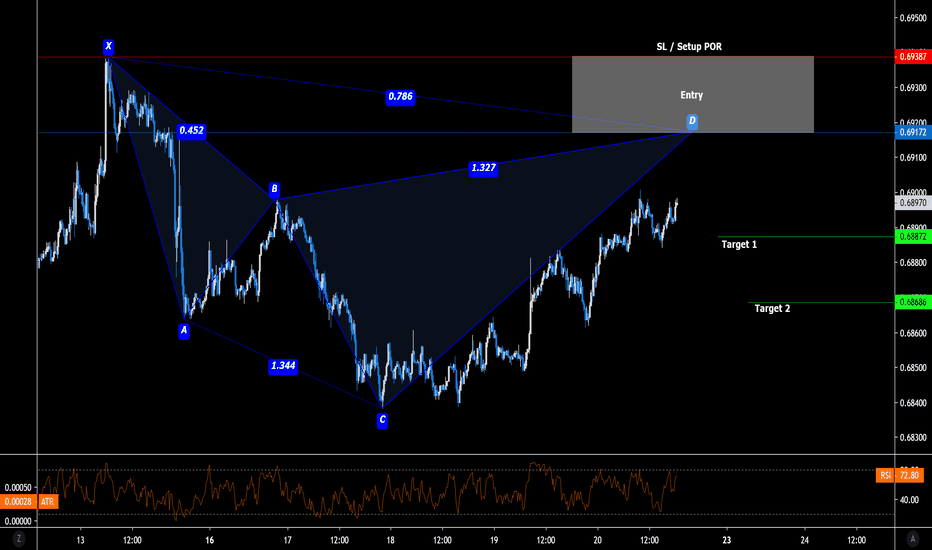
Task: Select the C point marker at the chart low
Action: [382, 421]
